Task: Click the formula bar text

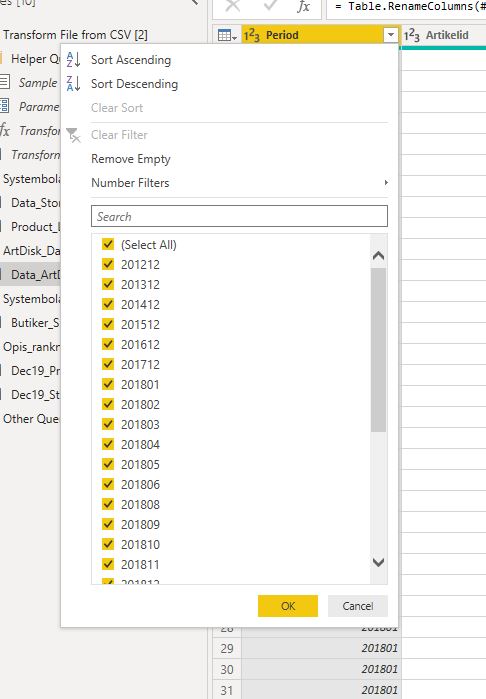Action: click(x=410, y=6)
